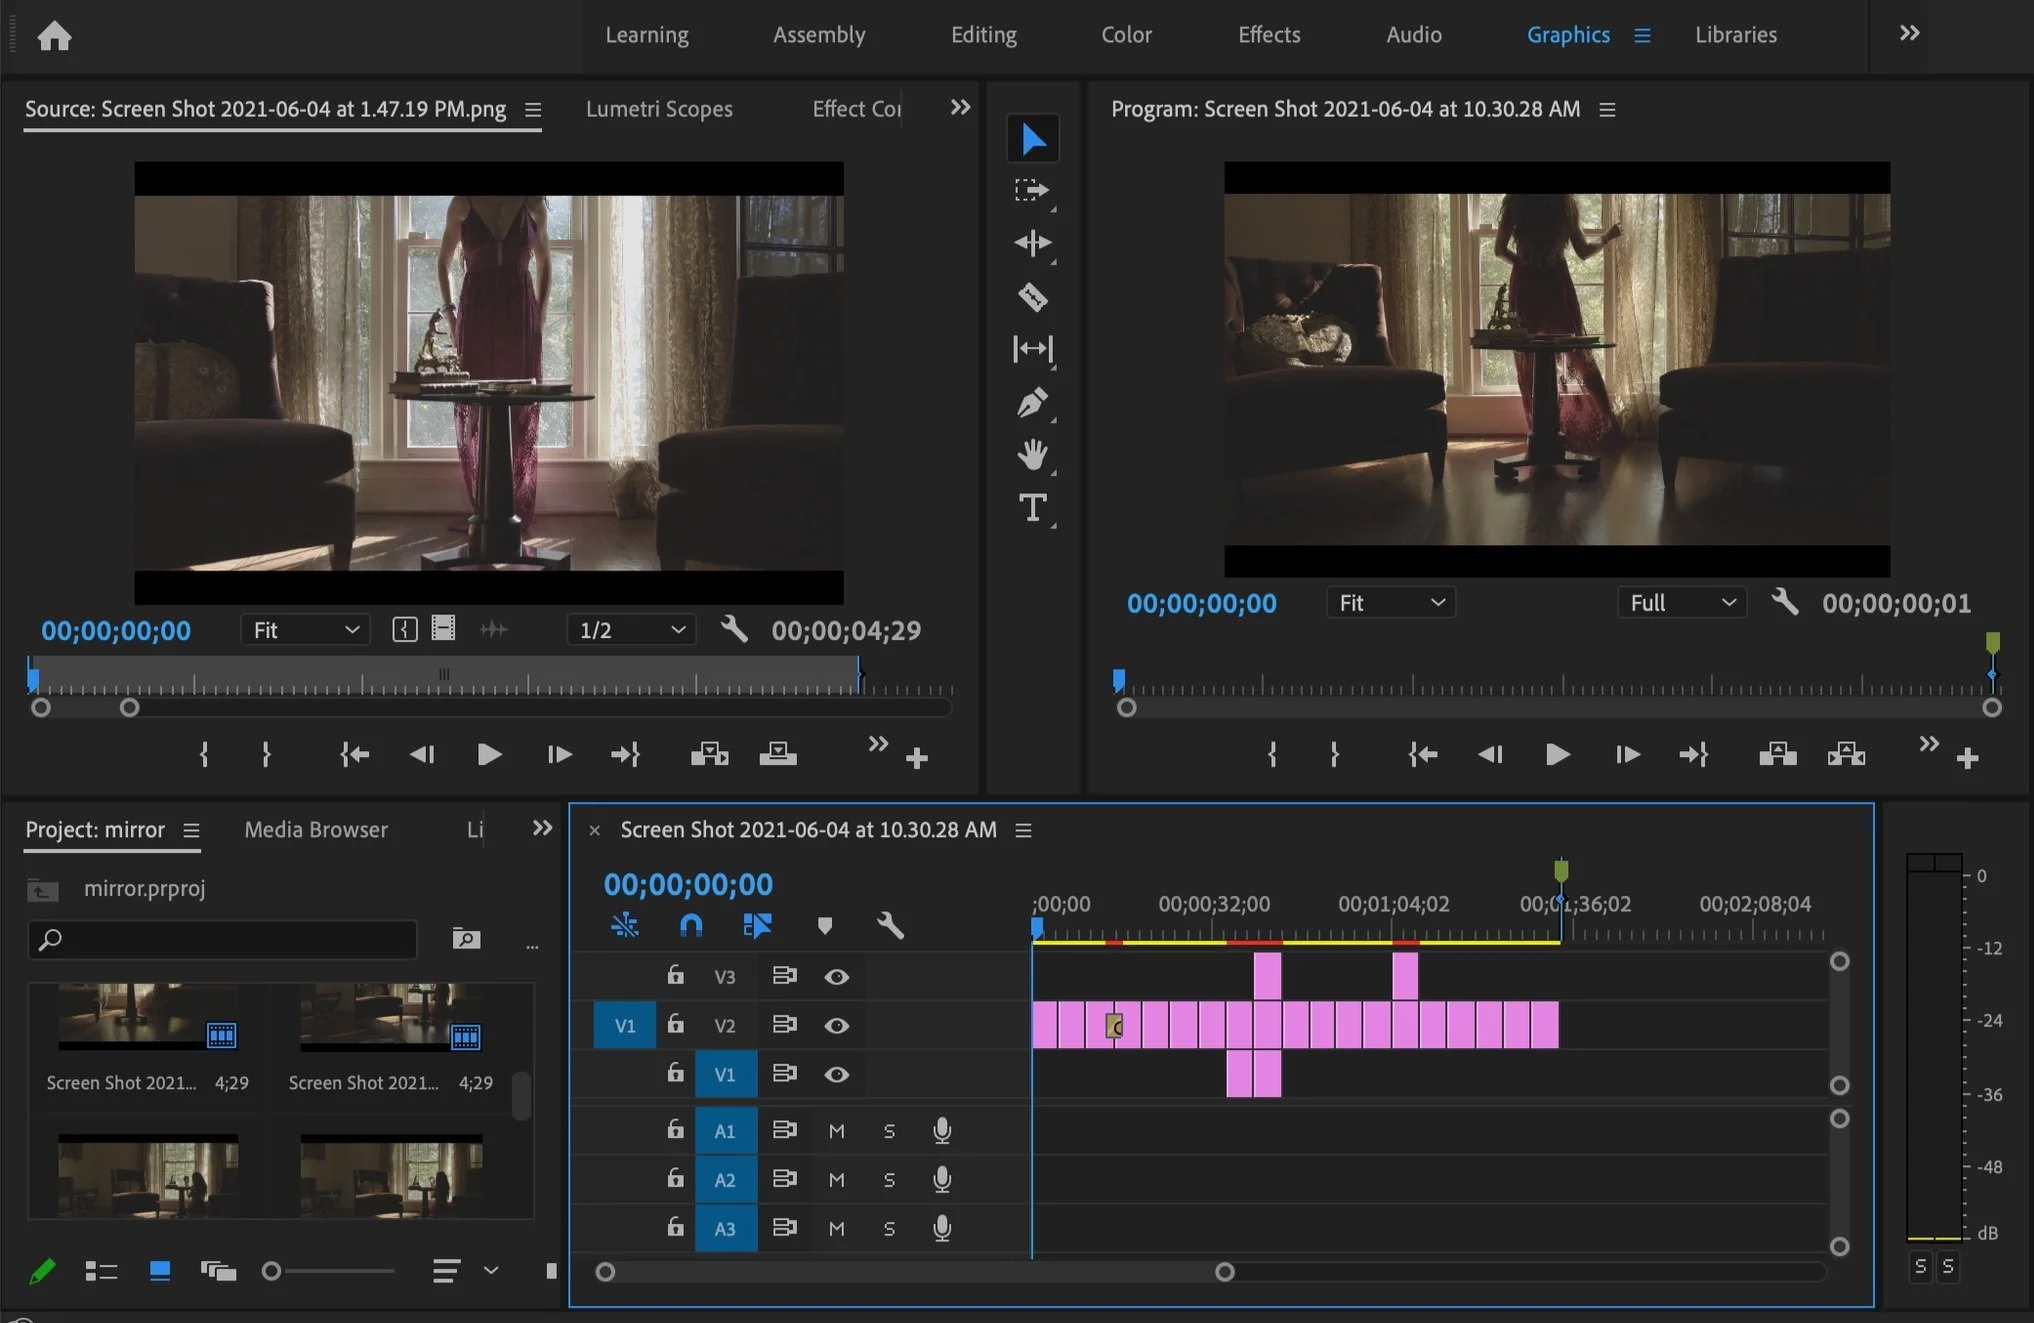This screenshot has height=1323, width=2034.
Task: Open timeline wrench display settings
Action: [890, 926]
